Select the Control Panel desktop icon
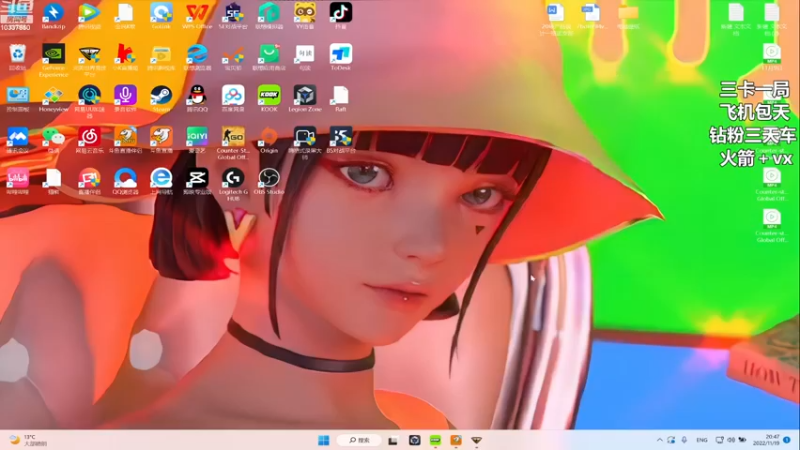This screenshot has height=450, width=800. click(17, 98)
